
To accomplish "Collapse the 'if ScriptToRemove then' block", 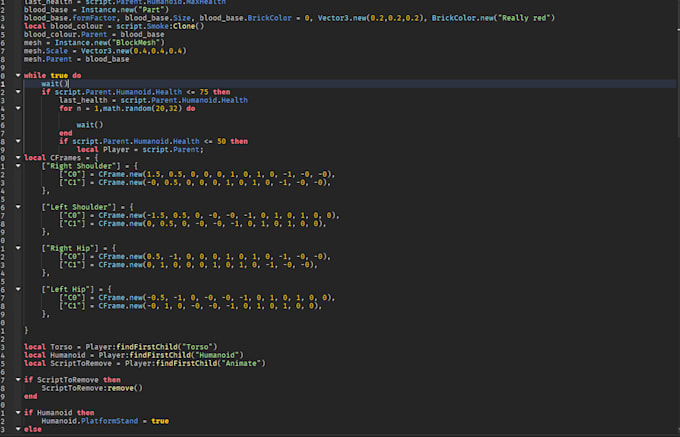I will click(x=18, y=379).
